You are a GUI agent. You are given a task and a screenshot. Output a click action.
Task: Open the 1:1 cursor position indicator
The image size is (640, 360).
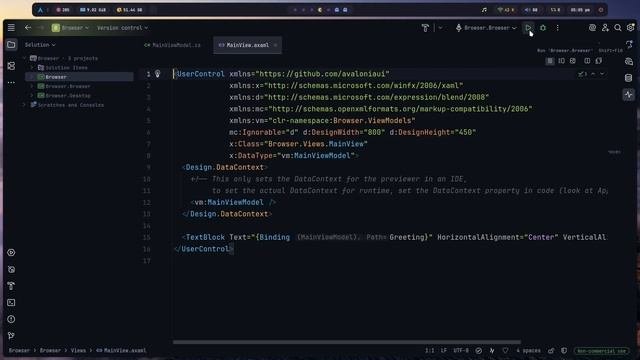pos(429,350)
